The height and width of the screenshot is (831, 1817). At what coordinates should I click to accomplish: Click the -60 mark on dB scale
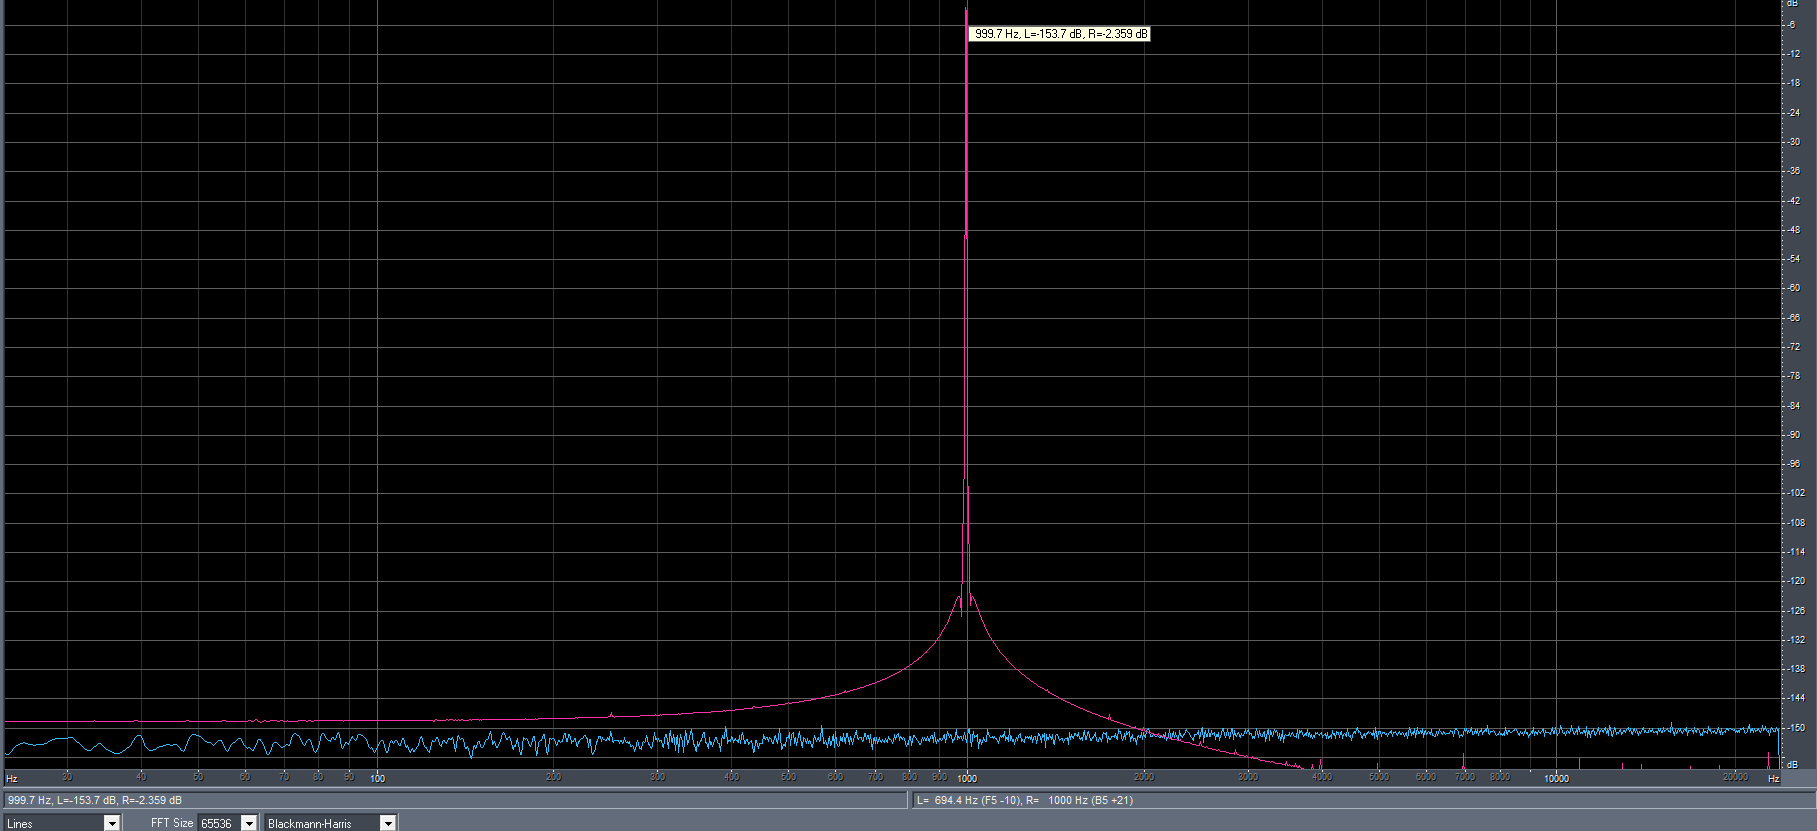(1795, 288)
